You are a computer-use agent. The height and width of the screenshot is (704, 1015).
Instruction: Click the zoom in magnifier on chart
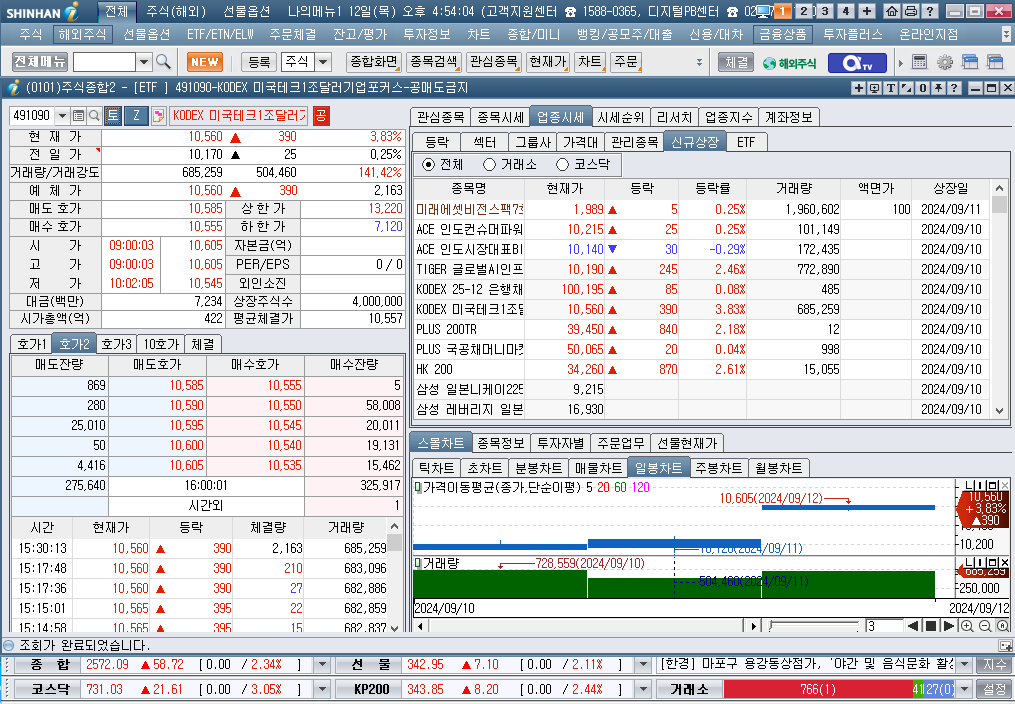967,626
